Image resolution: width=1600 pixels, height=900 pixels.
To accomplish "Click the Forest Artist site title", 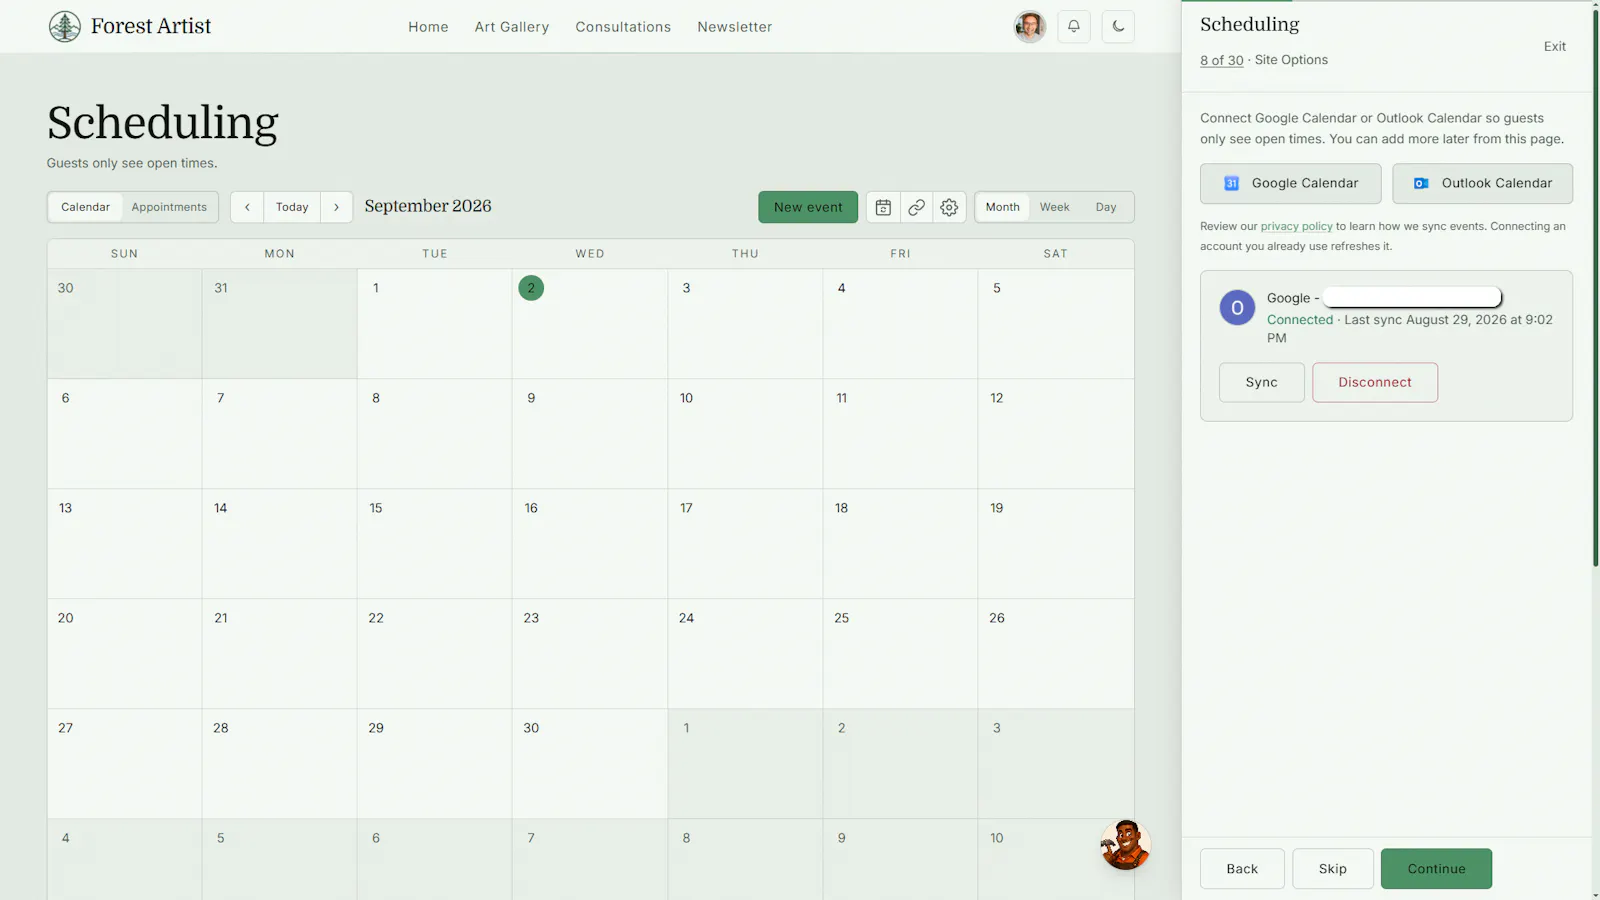I will pyautogui.click(x=151, y=26).
